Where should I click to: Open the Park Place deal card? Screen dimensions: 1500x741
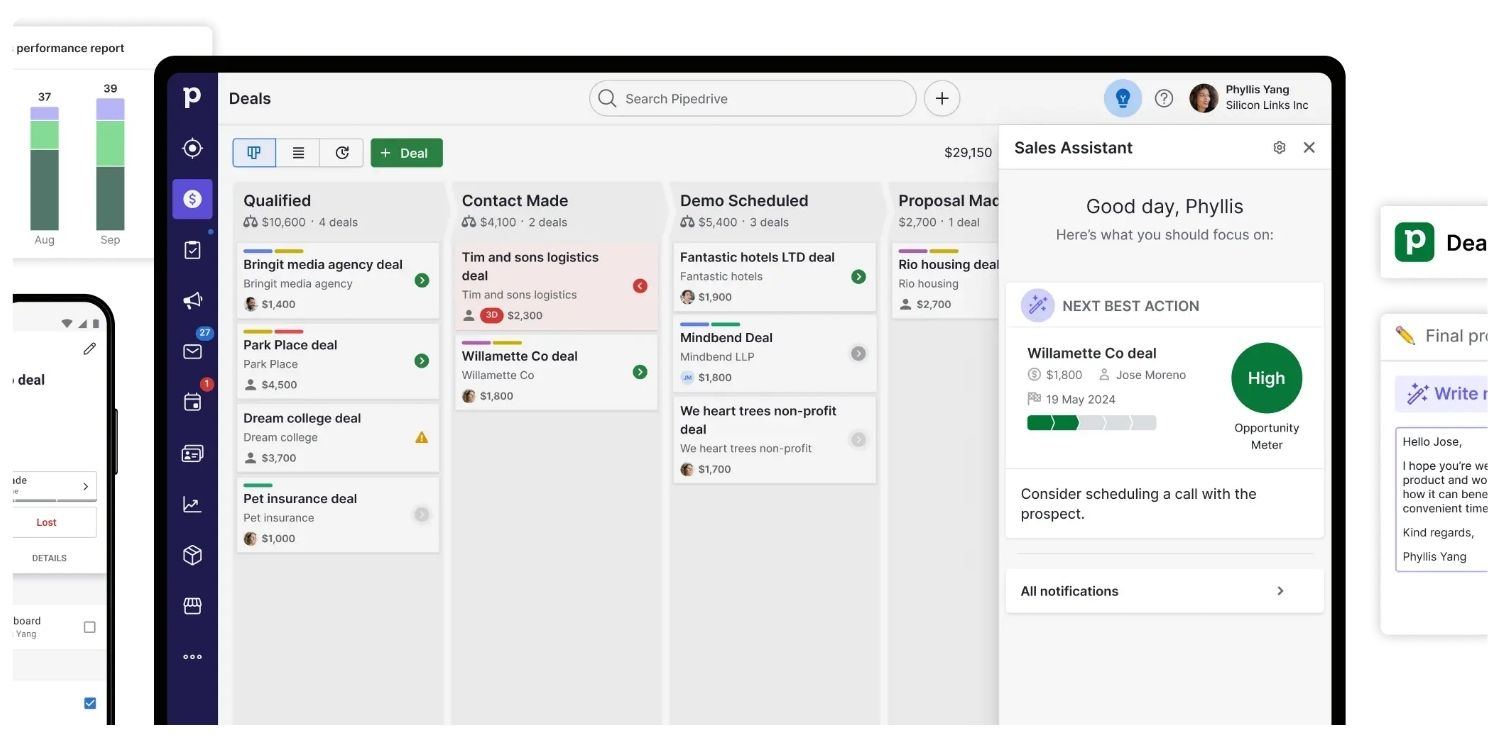(338, 360)
